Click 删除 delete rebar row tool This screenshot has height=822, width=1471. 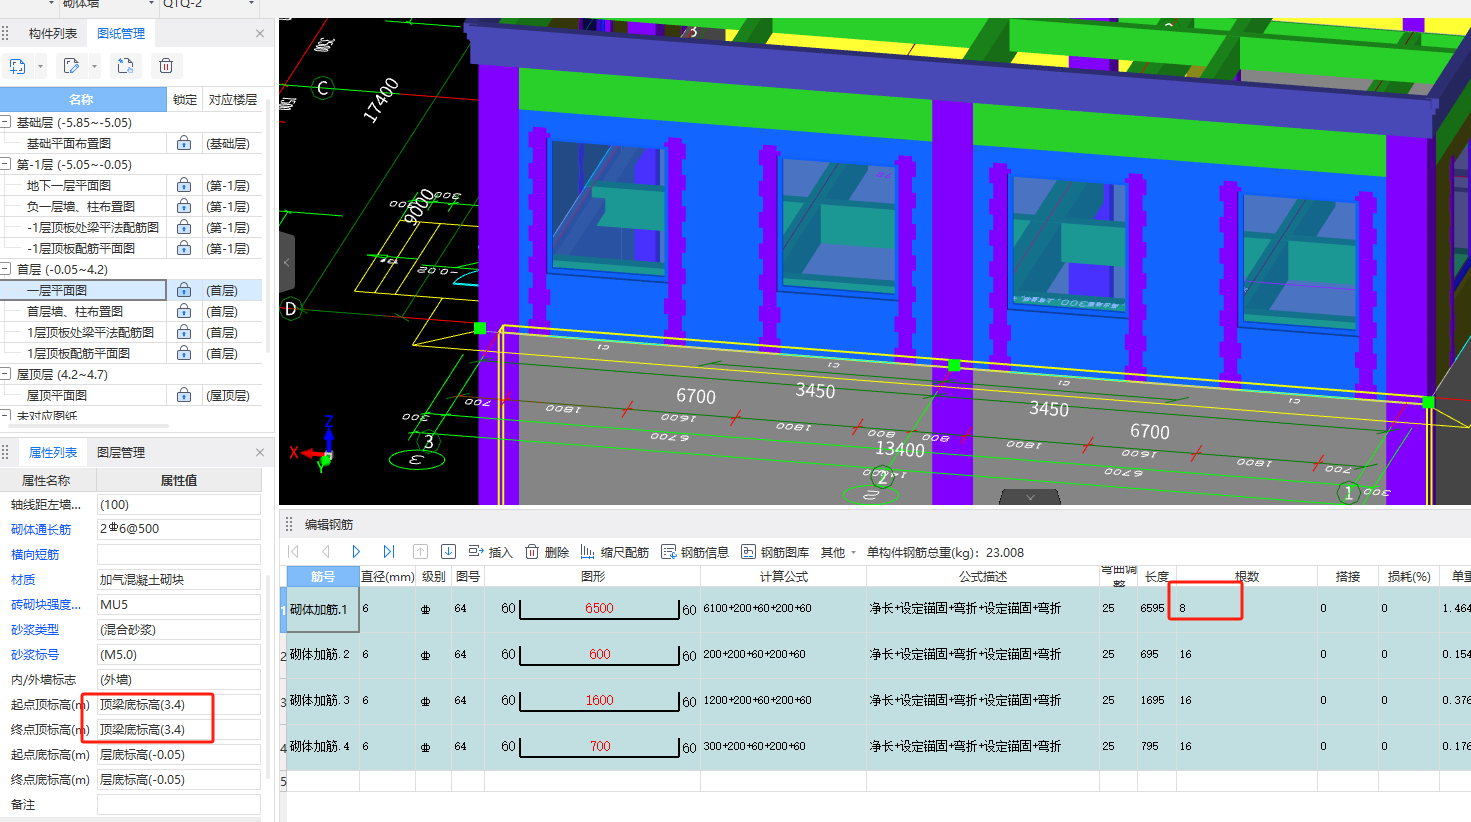point(547,552)
